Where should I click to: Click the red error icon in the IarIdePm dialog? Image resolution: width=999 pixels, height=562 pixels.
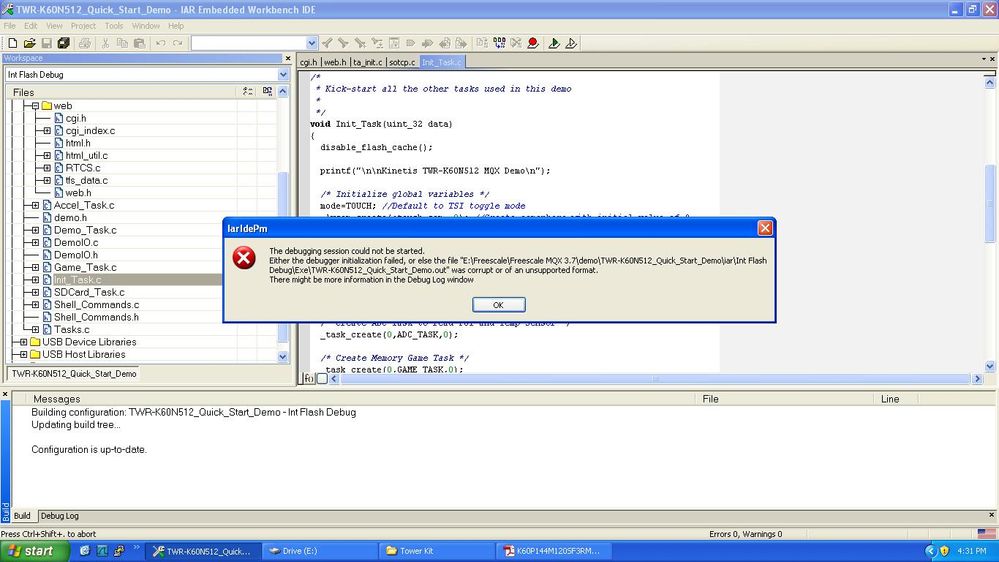pos(244,258)
